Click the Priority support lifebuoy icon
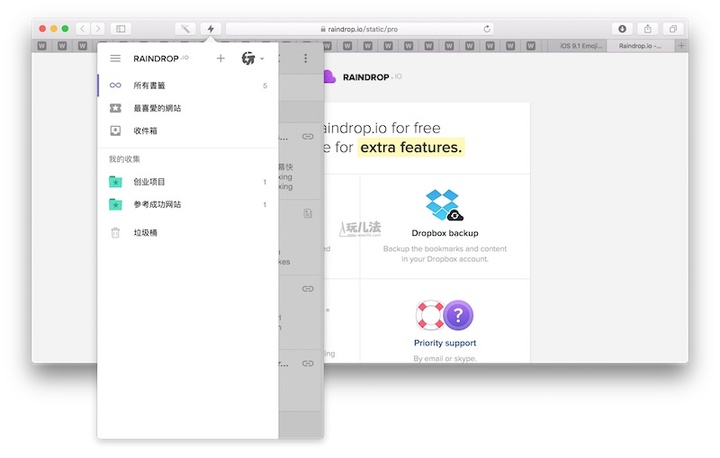720x458 pixels. [x=431, y=316]
